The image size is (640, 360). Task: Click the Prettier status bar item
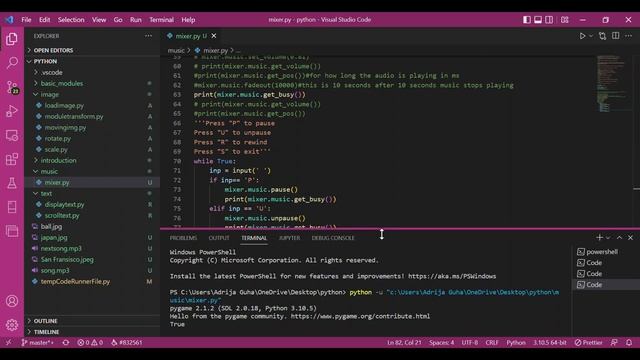pos(588,342)
